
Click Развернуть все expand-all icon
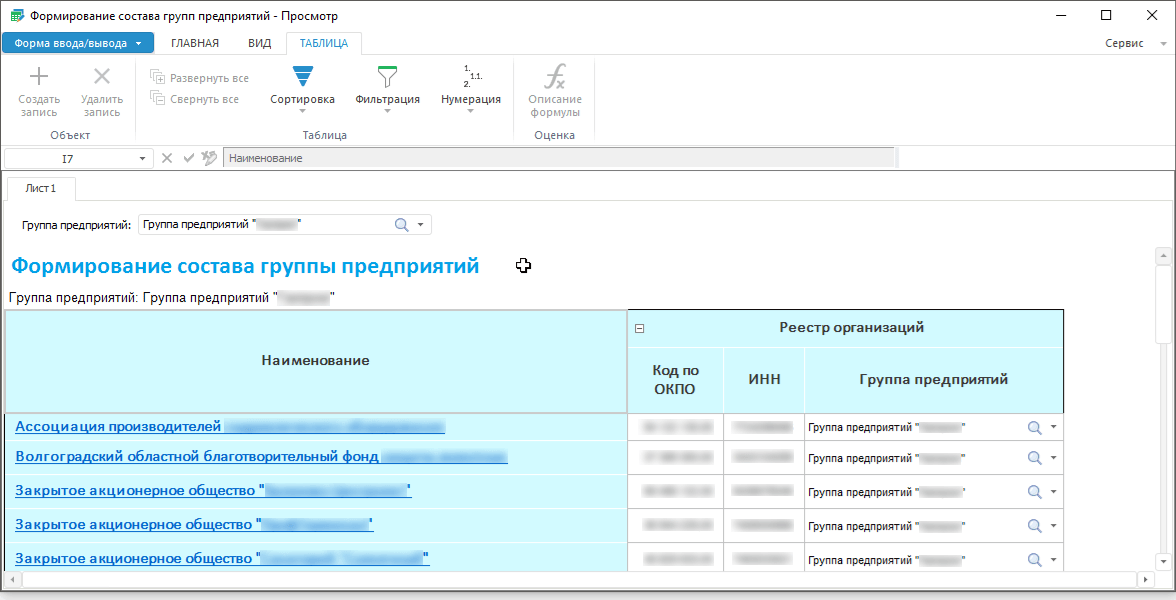pos(158,77)
